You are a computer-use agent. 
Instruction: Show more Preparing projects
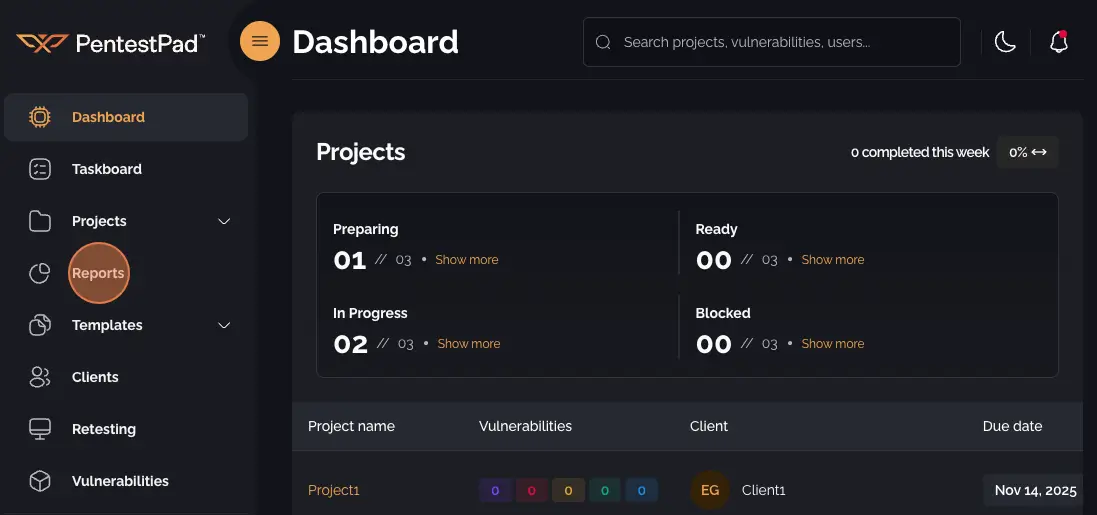point(467,260)
